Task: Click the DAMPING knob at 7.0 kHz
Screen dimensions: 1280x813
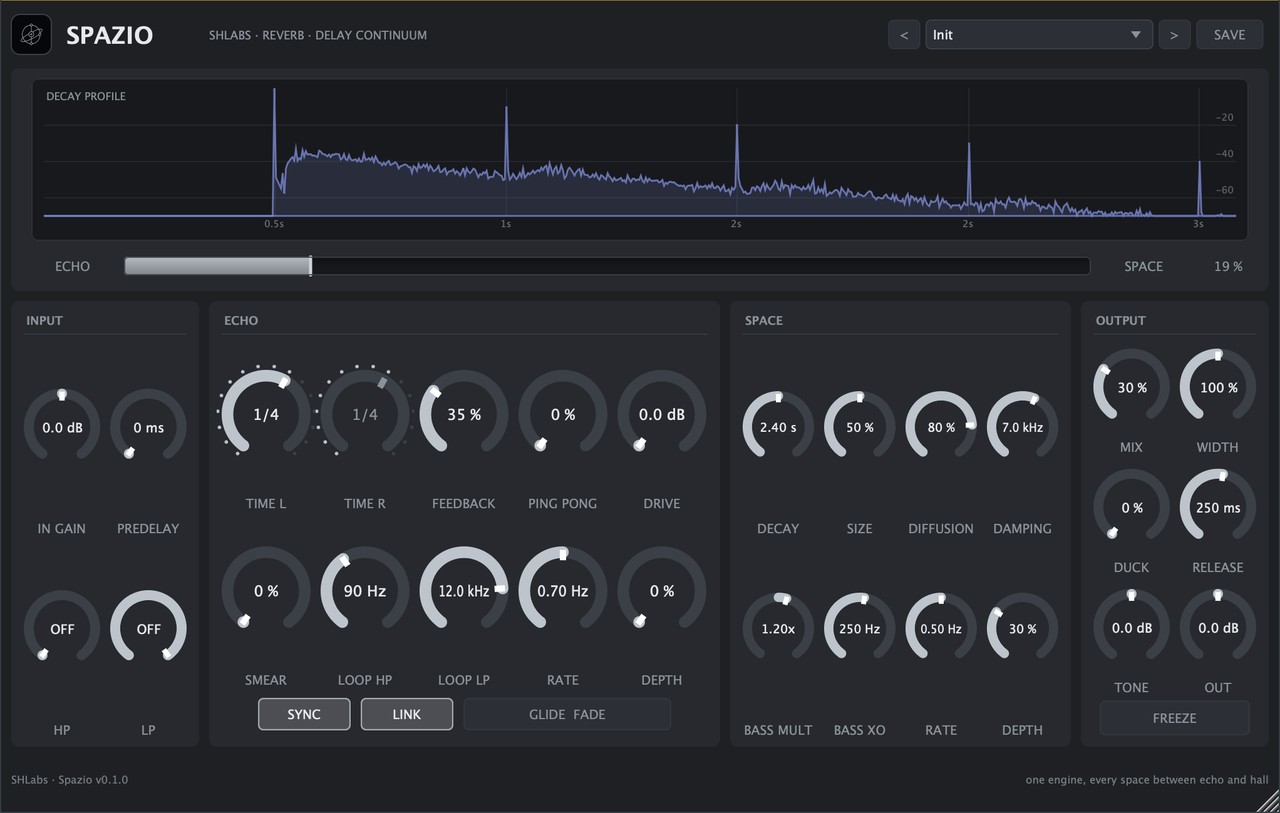Action: point(1023,427)
